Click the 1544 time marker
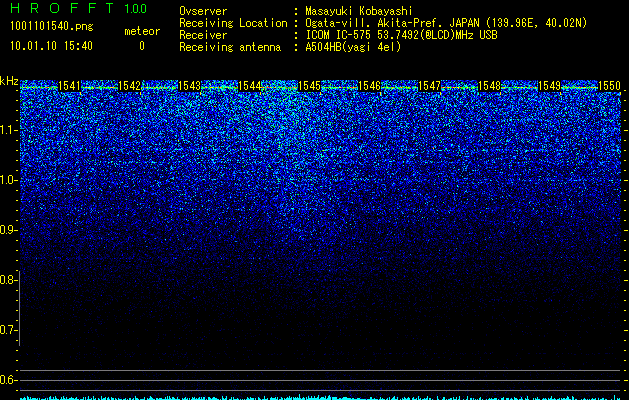629x400 pixels. [250, 86]
